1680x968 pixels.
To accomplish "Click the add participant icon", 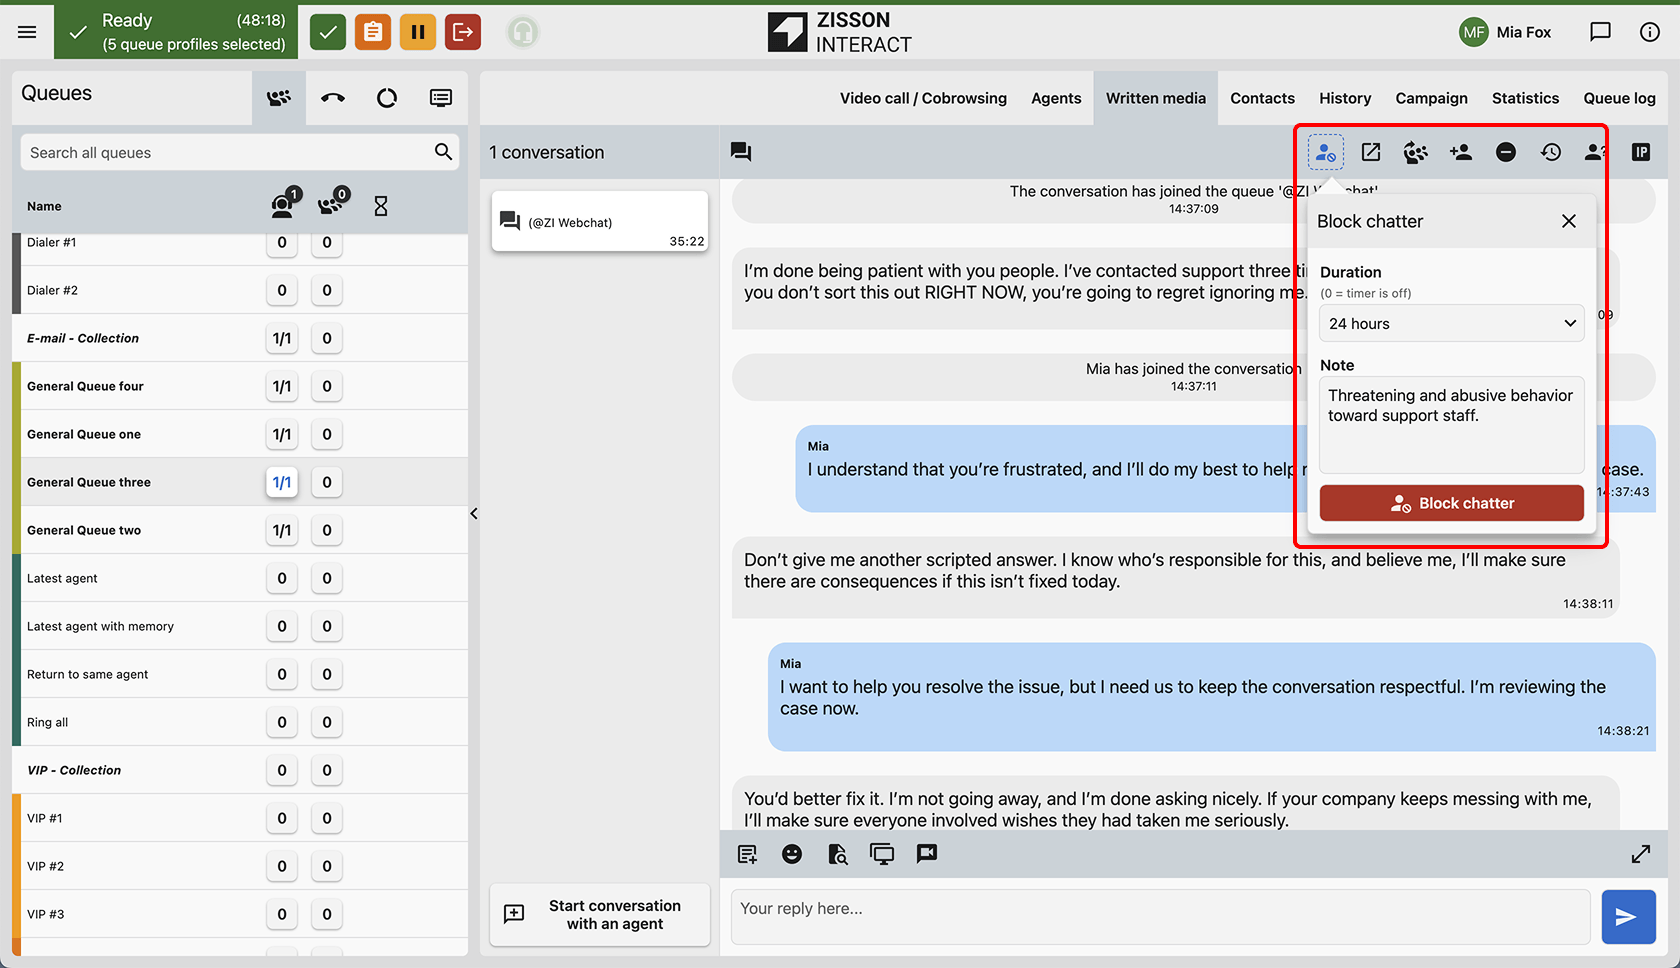I will (1461, 152).
